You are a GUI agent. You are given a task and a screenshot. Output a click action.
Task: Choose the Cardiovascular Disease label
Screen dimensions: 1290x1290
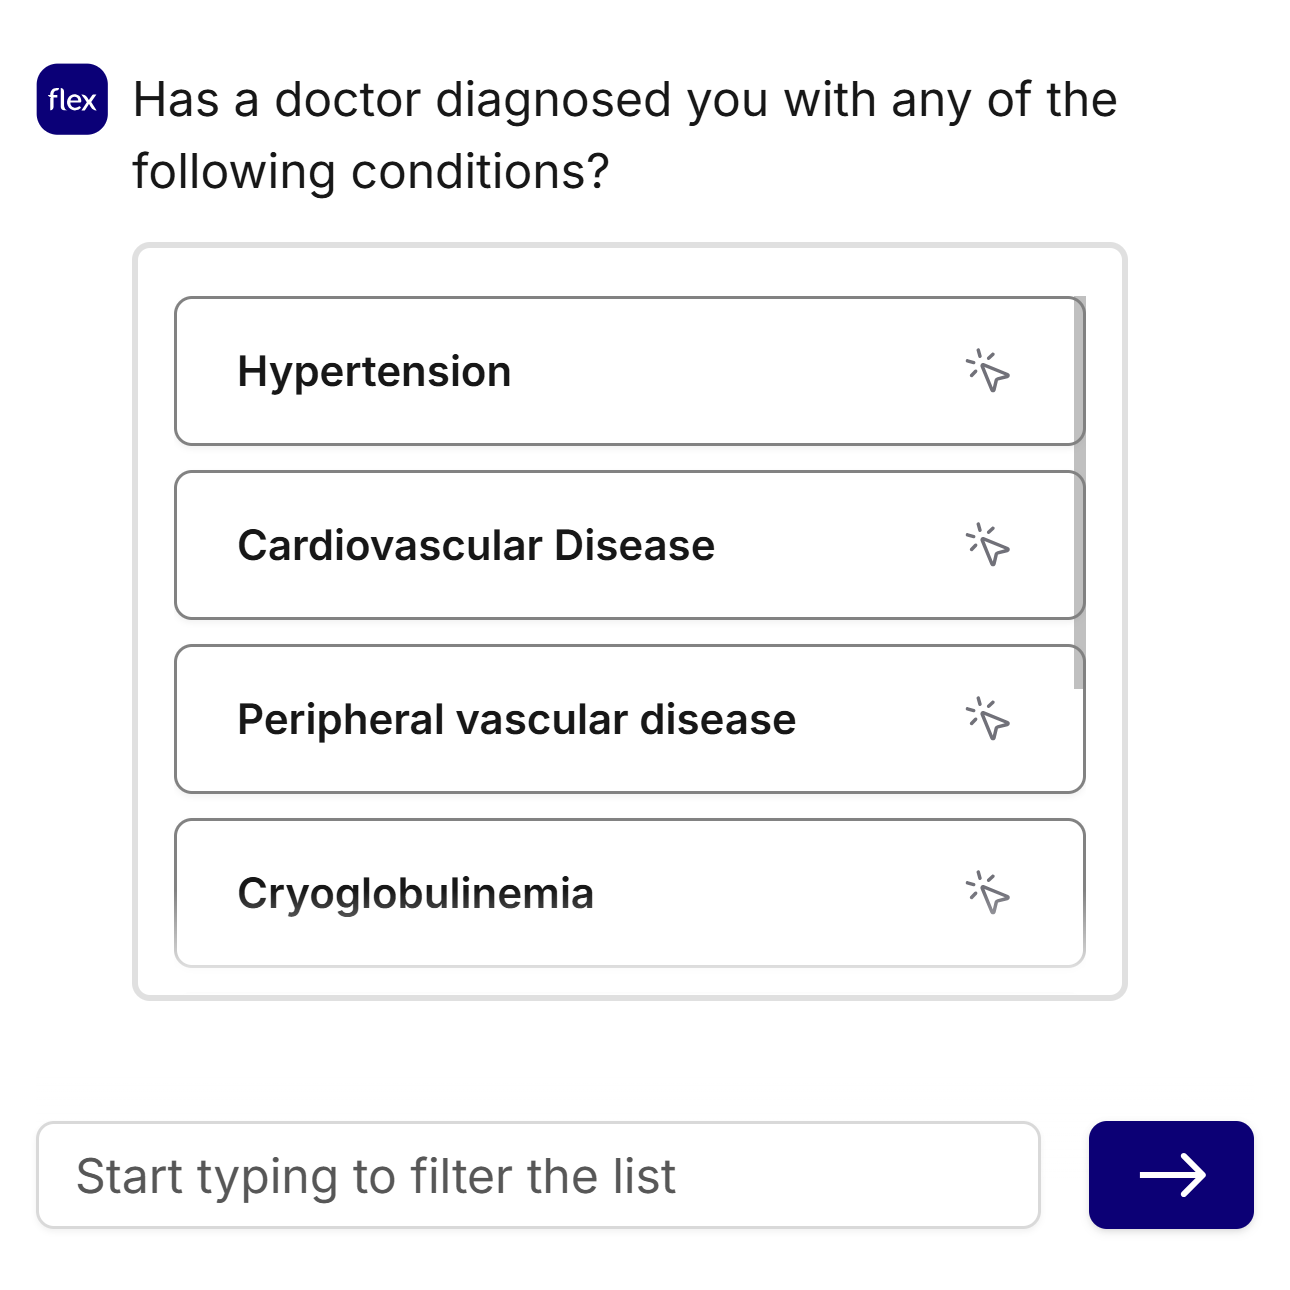click(x=476, y=545)
